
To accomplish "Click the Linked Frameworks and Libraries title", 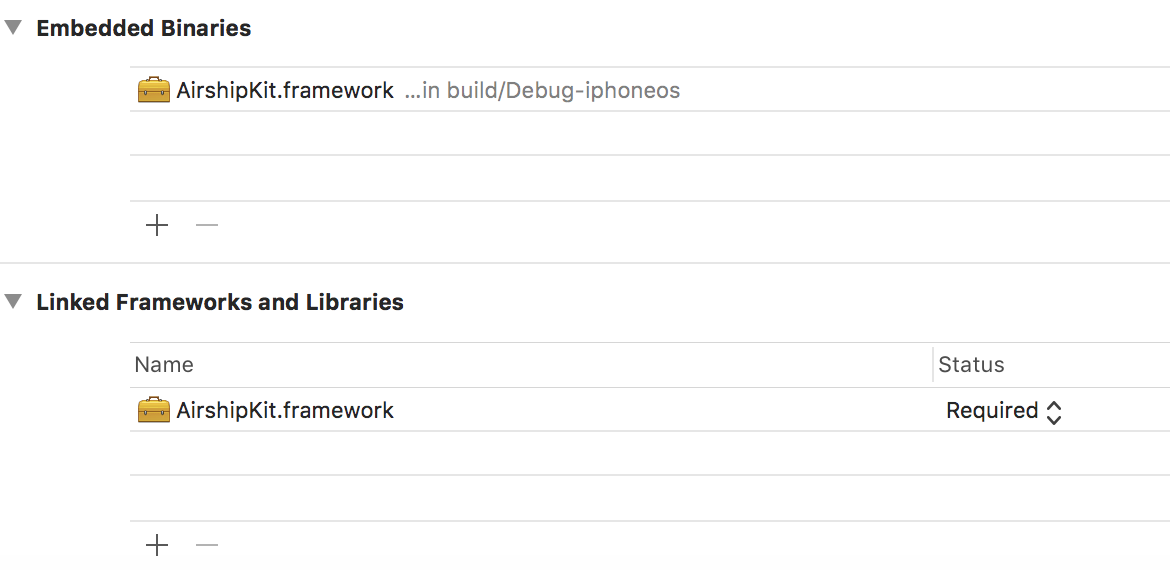I will point(220,302).
